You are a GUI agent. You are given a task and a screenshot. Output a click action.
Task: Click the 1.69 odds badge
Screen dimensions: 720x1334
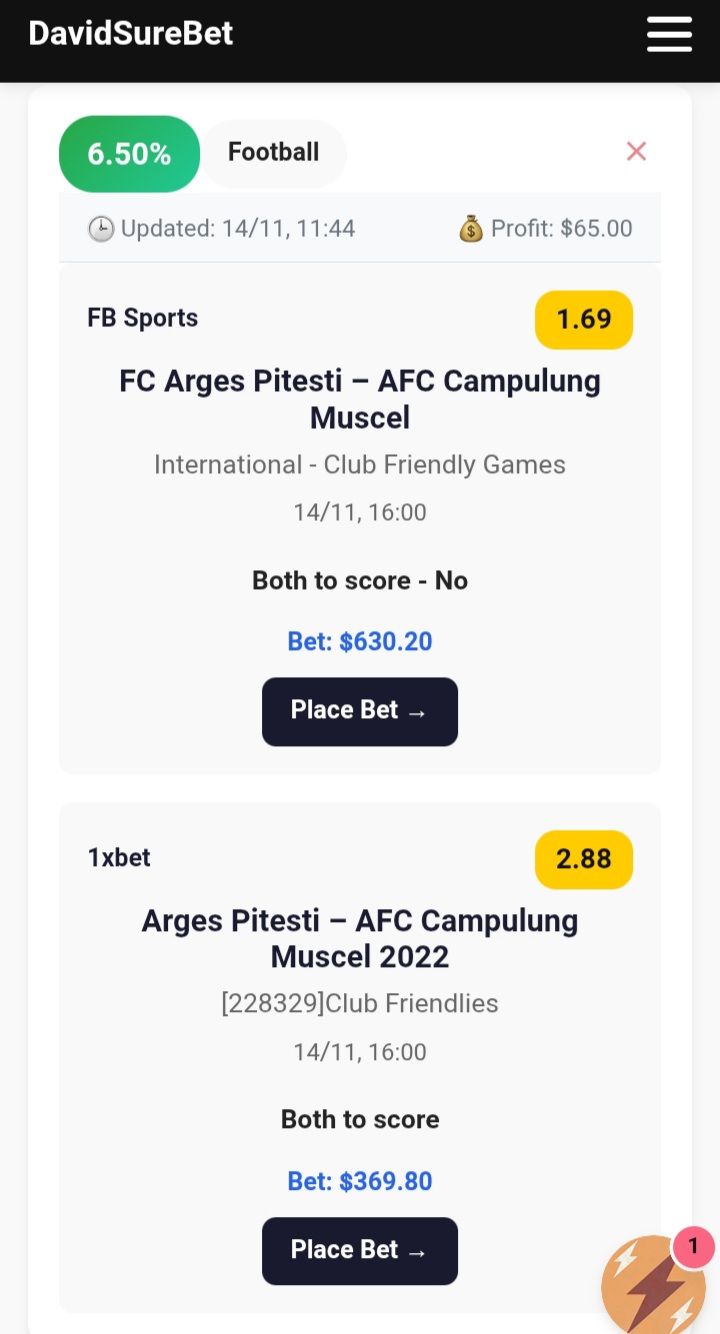tap(583, 319)
